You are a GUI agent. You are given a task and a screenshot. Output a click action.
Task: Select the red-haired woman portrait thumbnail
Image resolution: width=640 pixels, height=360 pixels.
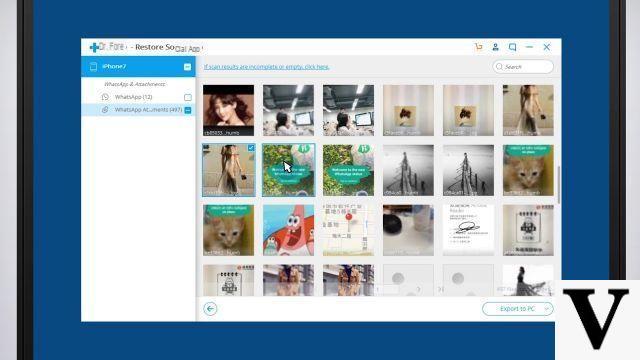[x=228, y=110]
